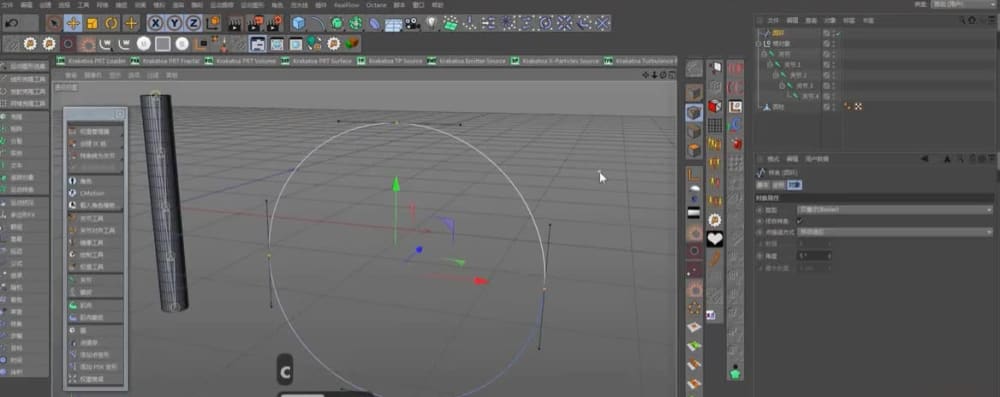Open the 点插值方式 interpolation dropdown
Screen dimensions: 1000x397
pyautogui.click(x=895, y=232)
